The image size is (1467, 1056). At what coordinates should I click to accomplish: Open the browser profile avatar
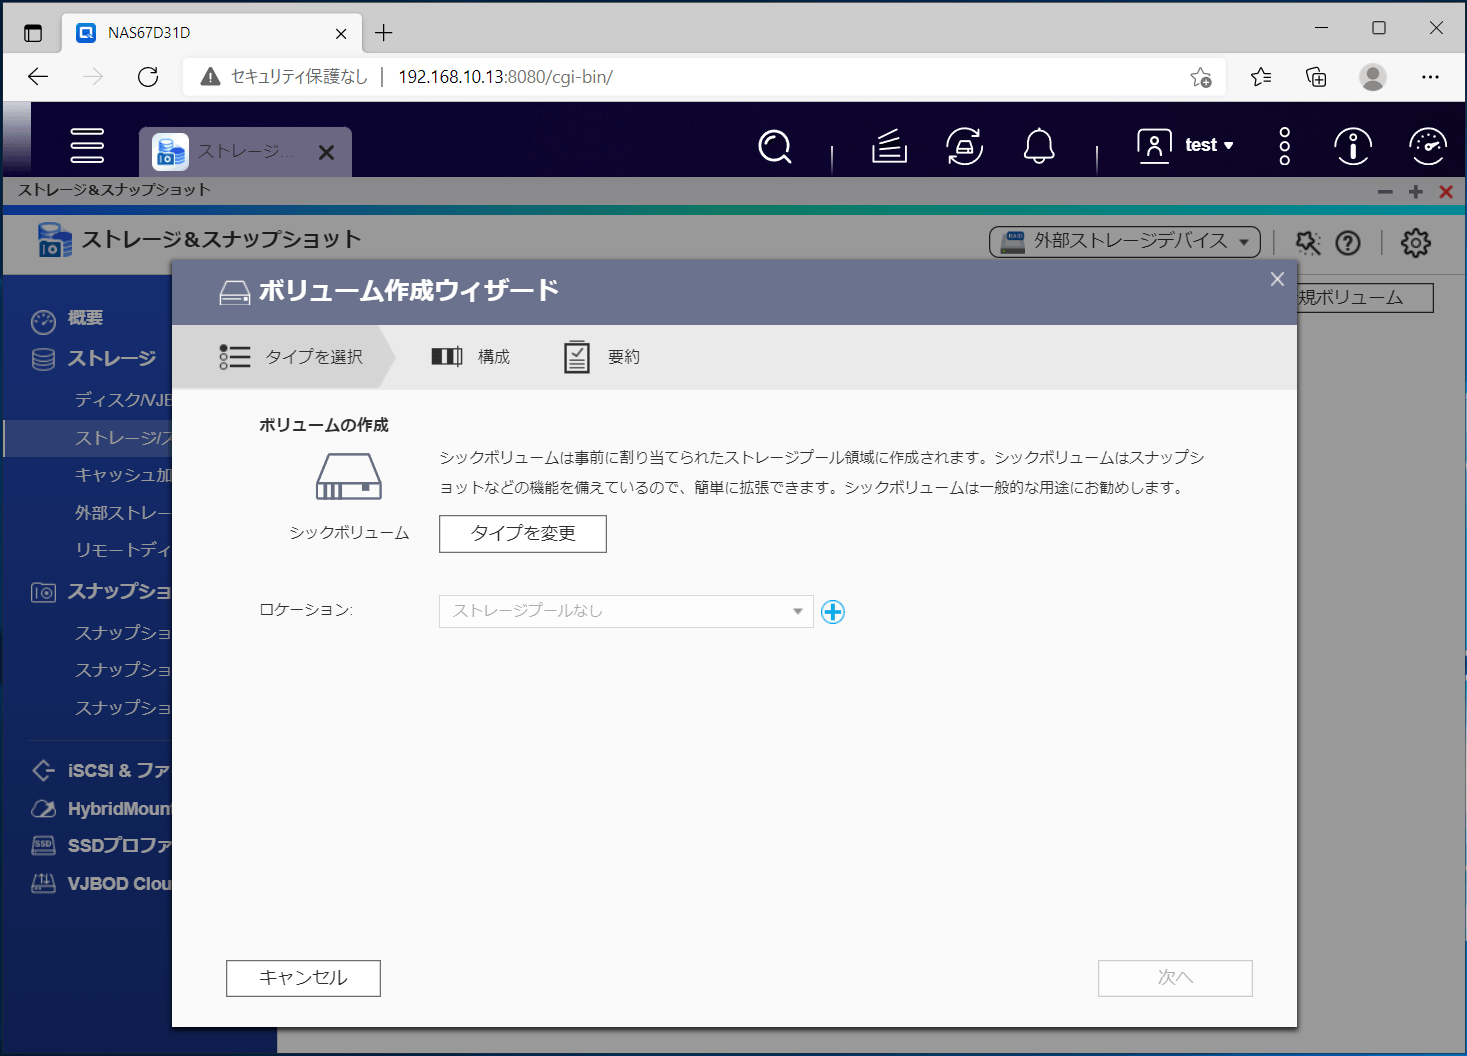point(1373,77)
